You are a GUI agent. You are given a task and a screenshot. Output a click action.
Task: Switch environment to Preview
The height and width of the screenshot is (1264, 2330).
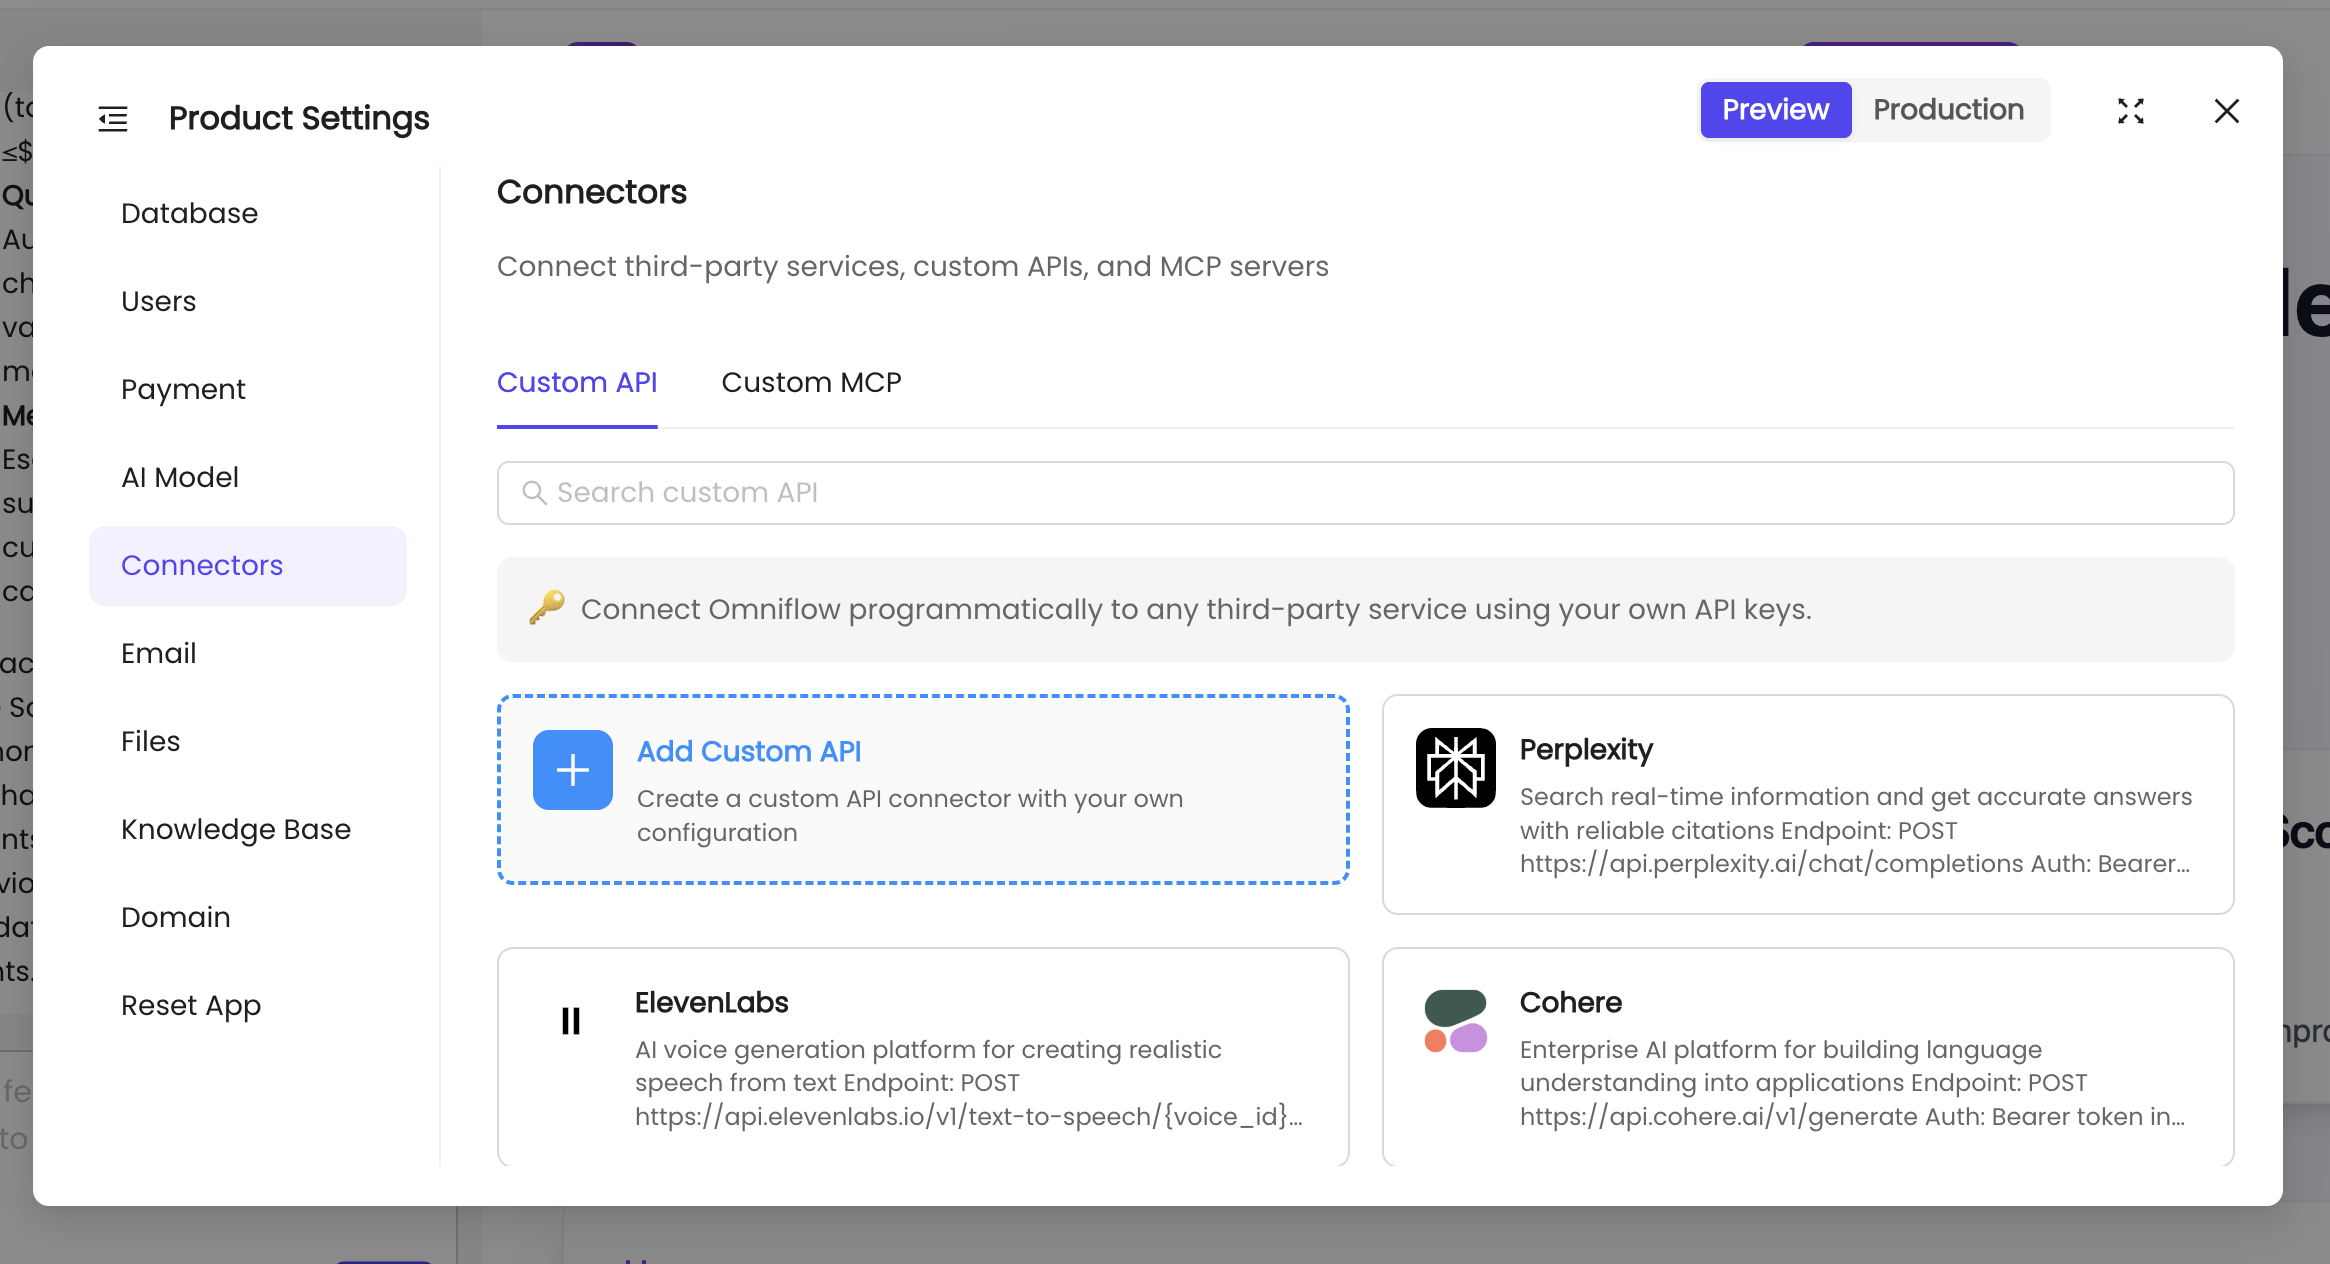(1775, 110)
